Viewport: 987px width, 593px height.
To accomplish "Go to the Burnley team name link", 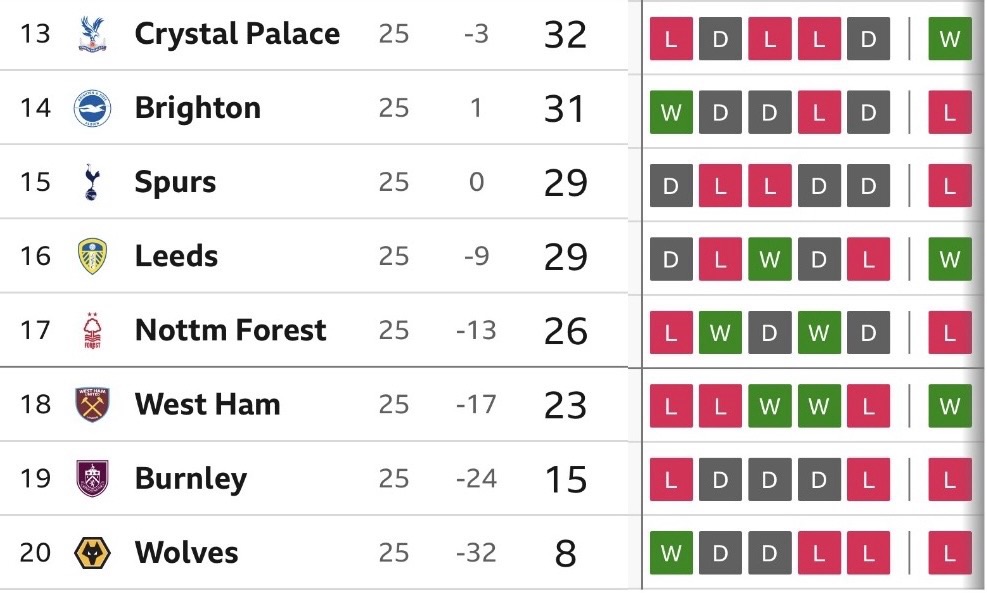I will (190, 479).
